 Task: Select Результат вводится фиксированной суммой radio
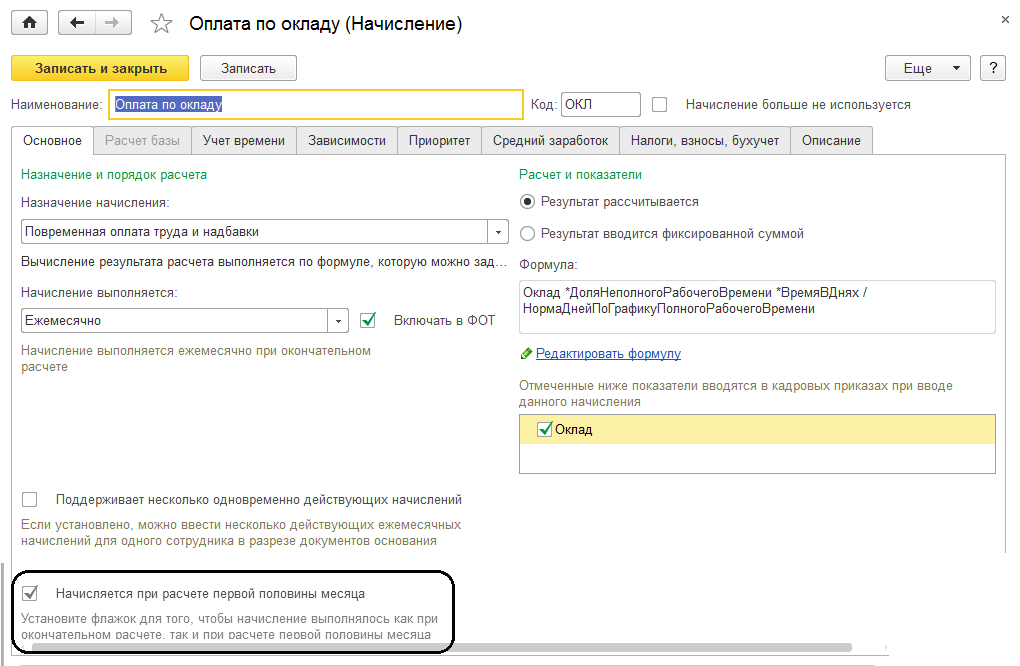pyautogui.click(x=528, y=233)
